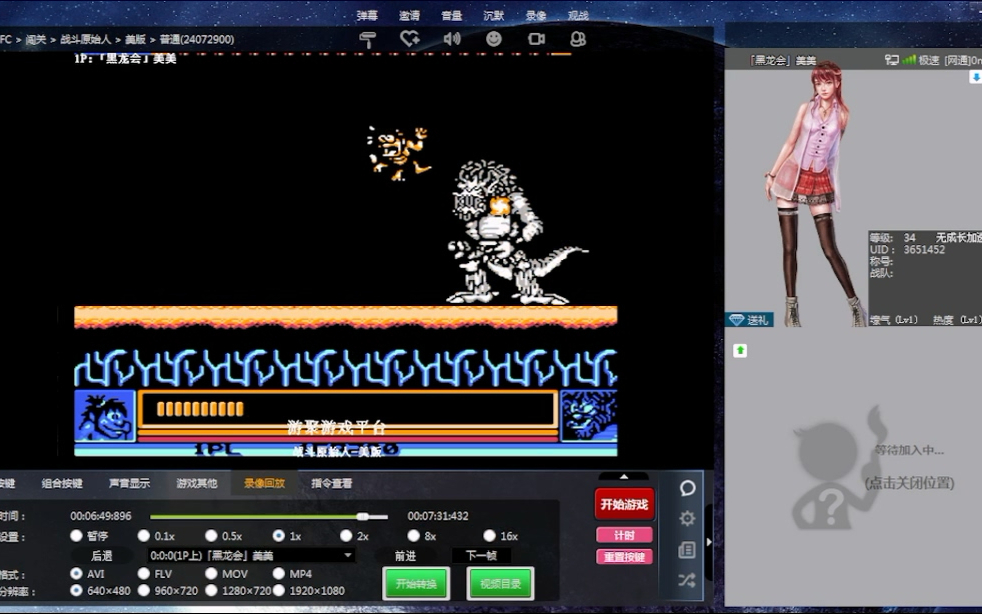
Task: Click the news list icon in sidebar
Action: click(x=687, y=549)
